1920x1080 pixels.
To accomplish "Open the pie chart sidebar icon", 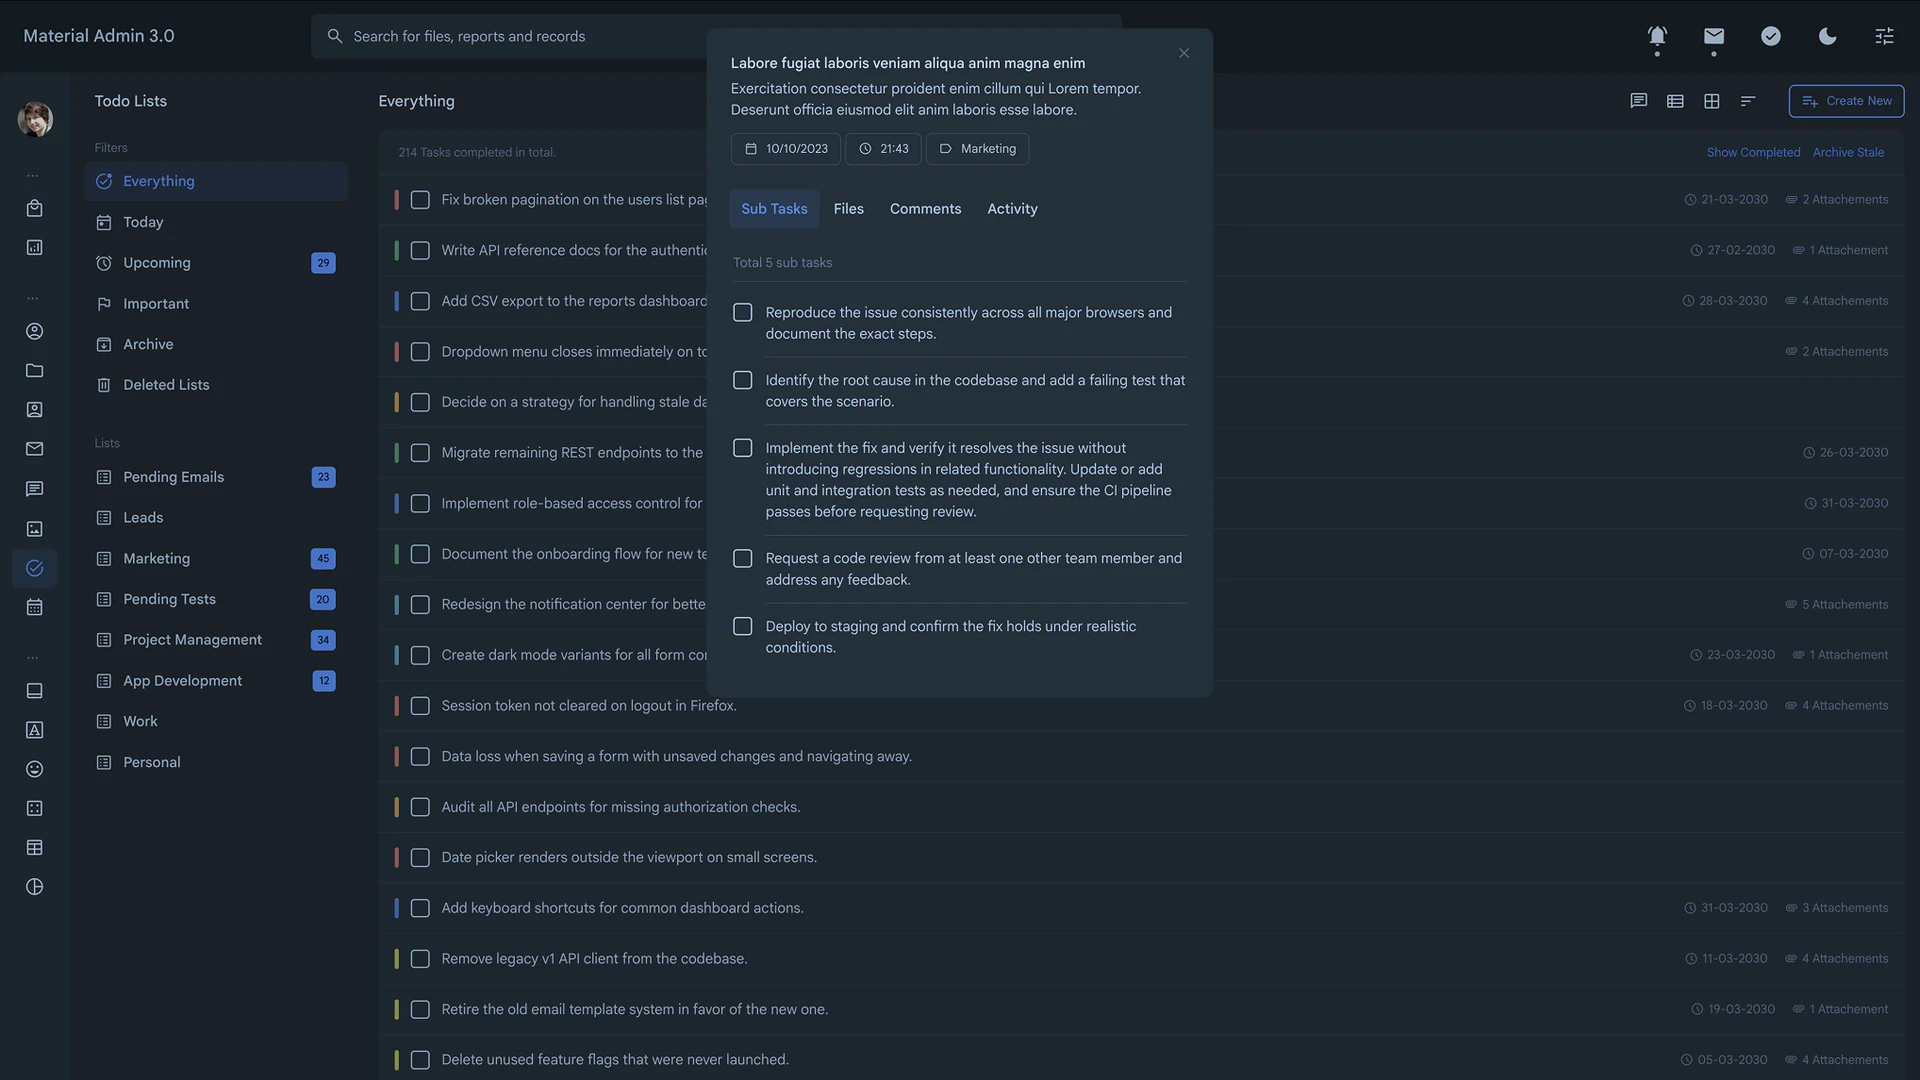I will (34, 887).
